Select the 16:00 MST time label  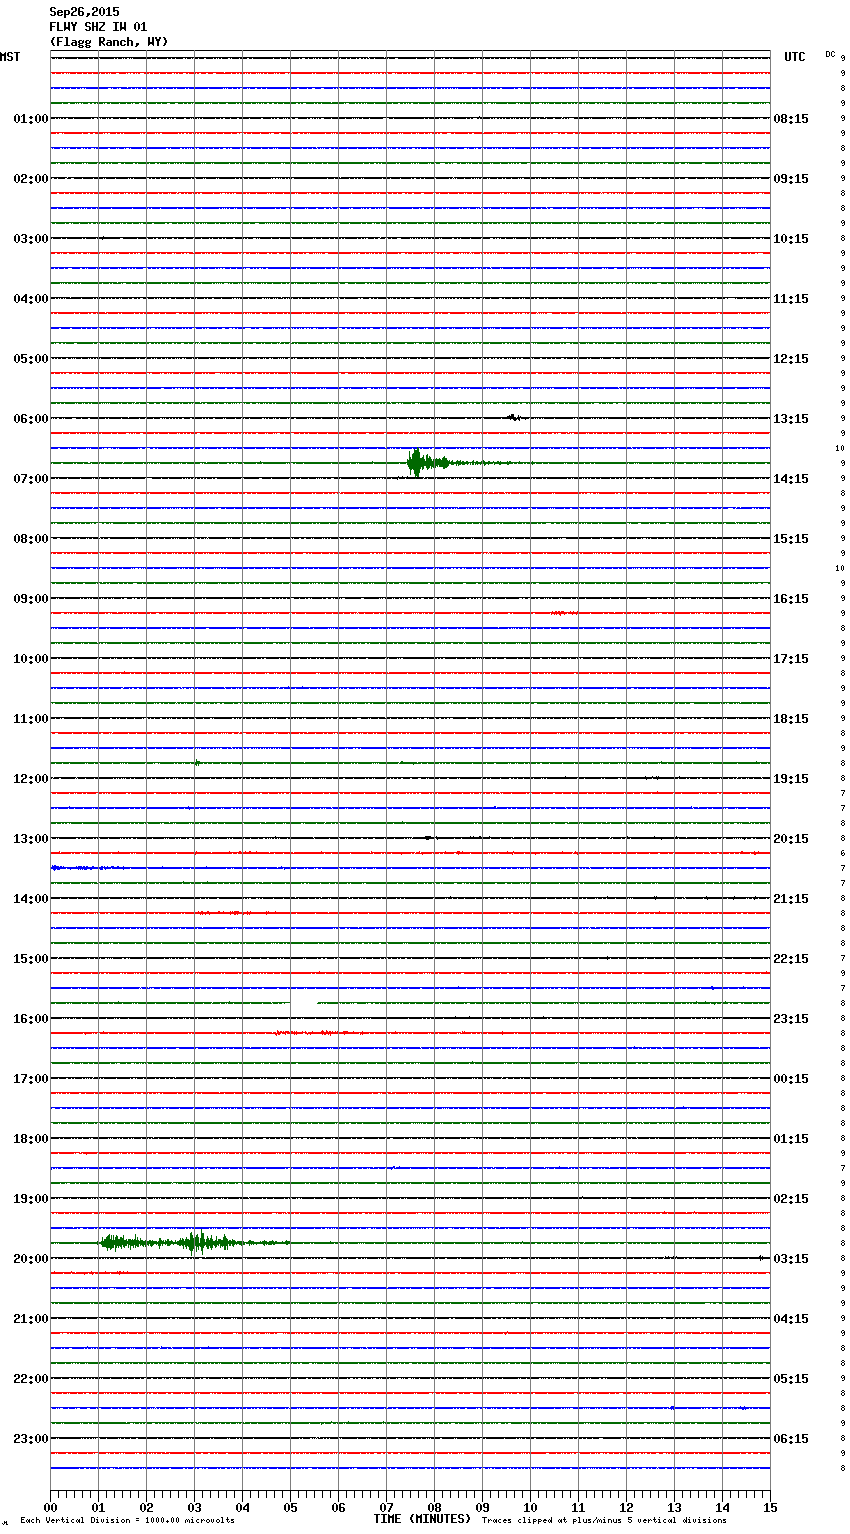[x=30, y=1019]
